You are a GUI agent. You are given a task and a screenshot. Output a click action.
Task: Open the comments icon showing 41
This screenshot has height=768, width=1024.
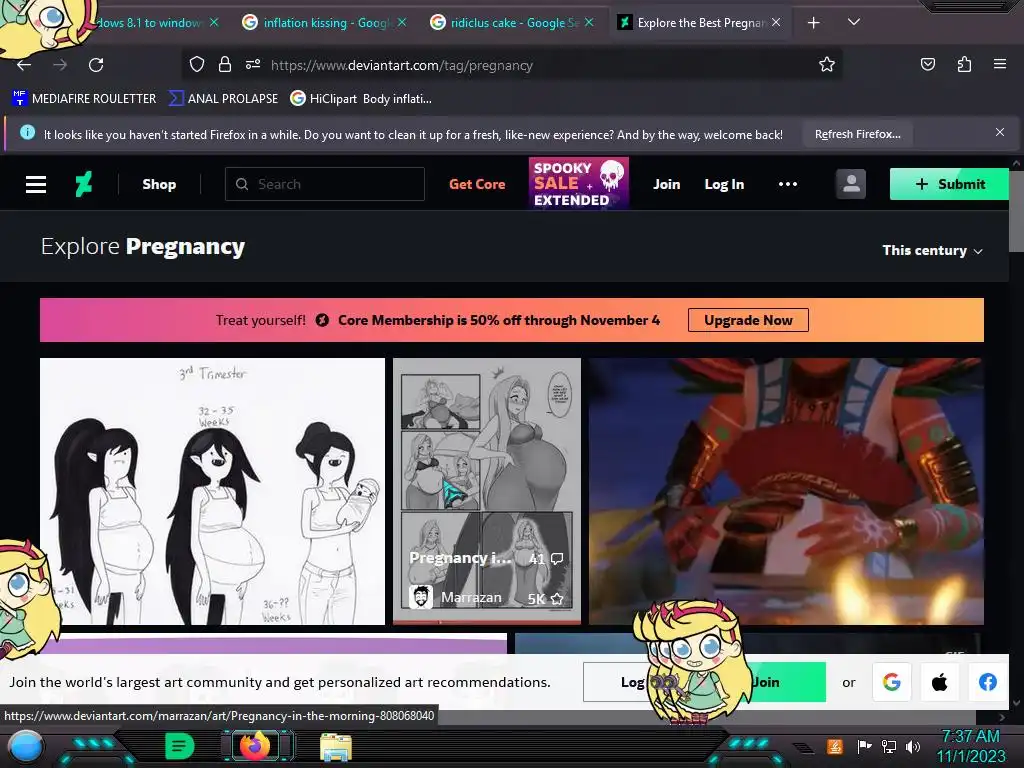[x=546, y=558]
